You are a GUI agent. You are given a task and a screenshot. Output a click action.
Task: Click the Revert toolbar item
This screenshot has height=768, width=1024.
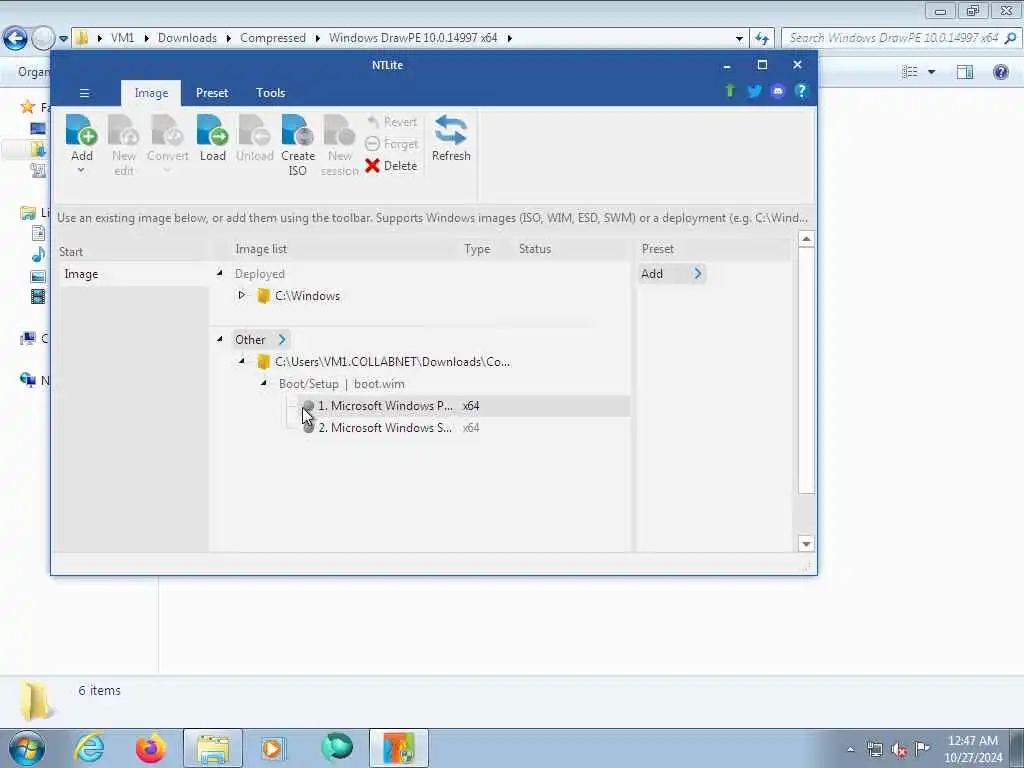(x=392, y=122)
